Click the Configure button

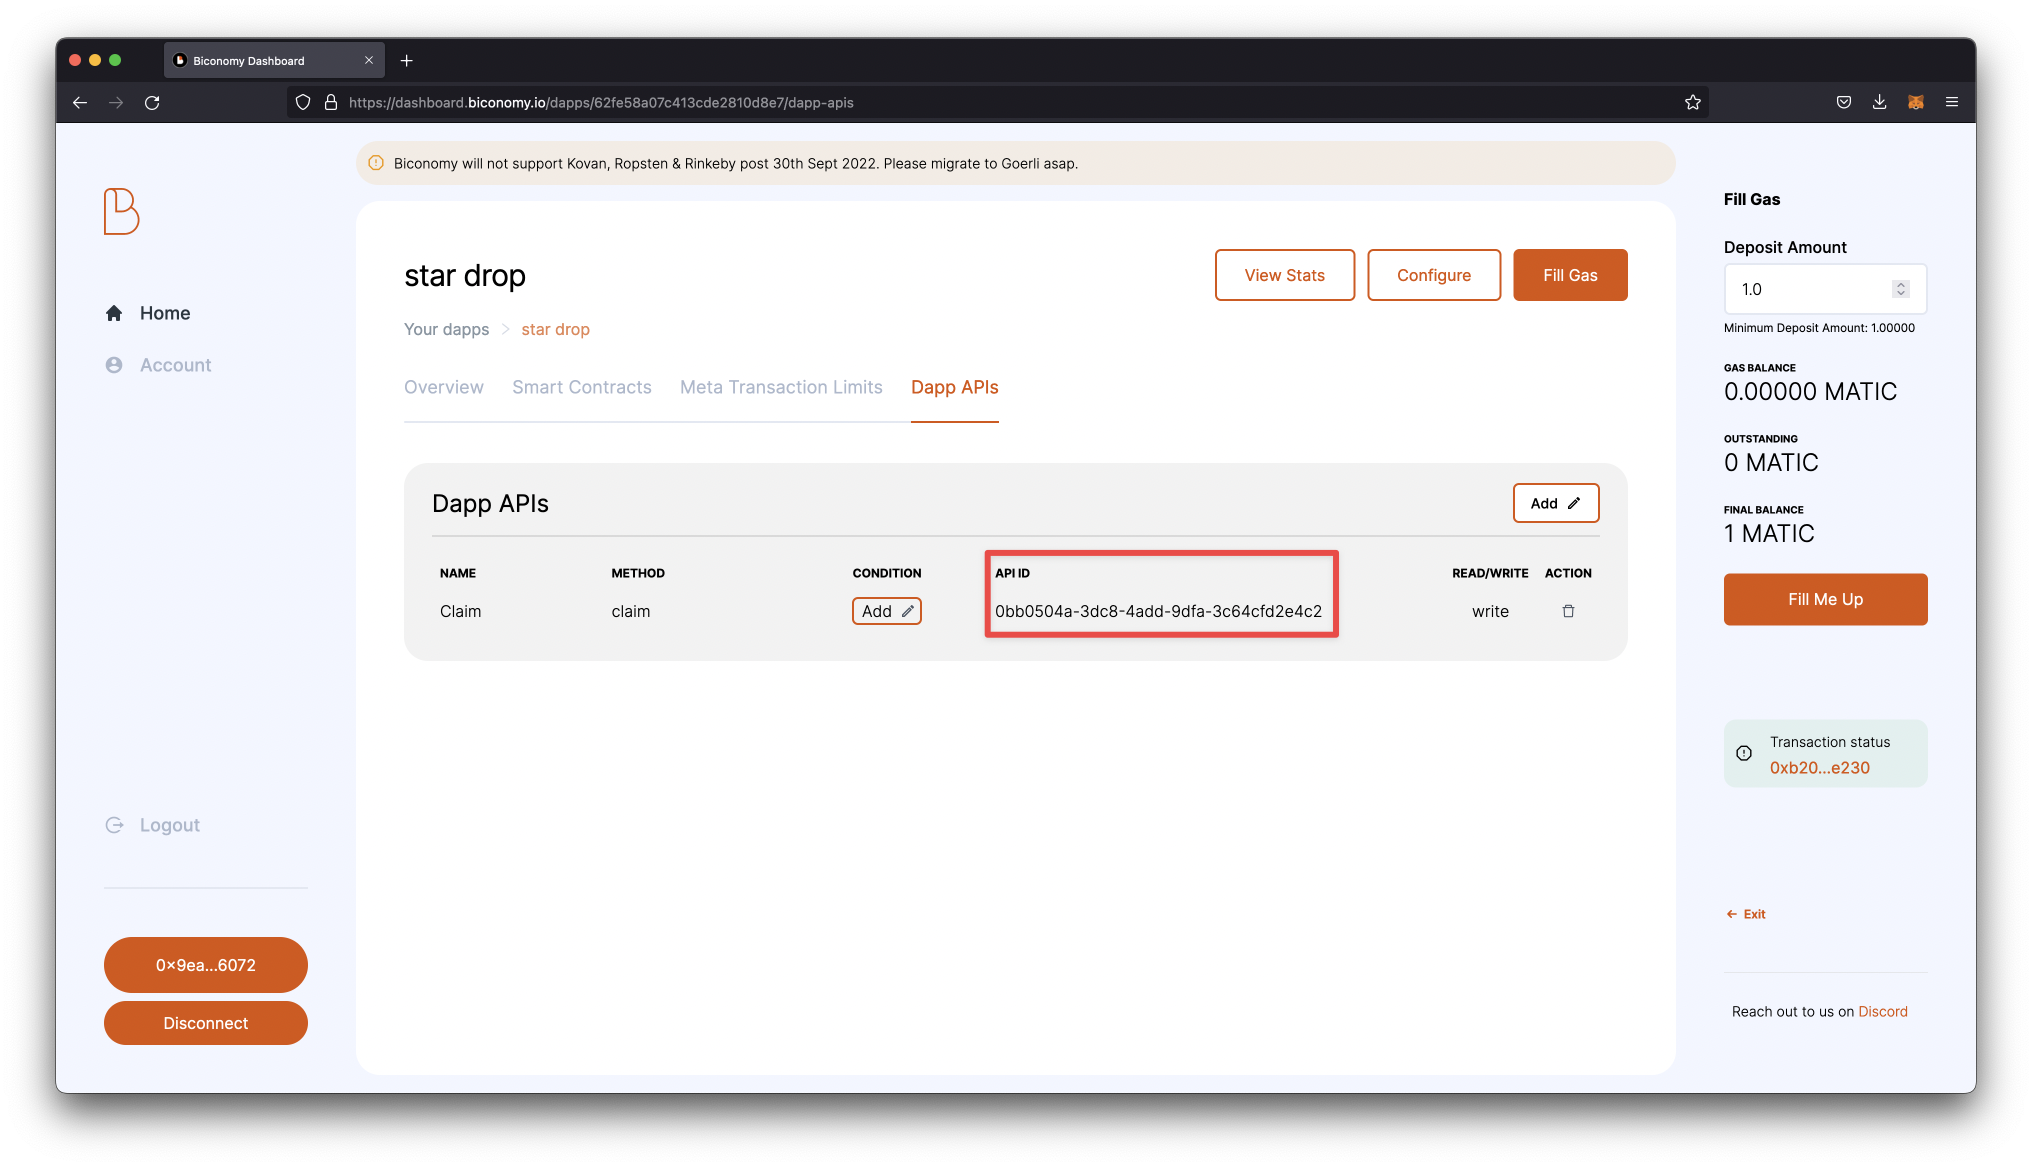1433,275
